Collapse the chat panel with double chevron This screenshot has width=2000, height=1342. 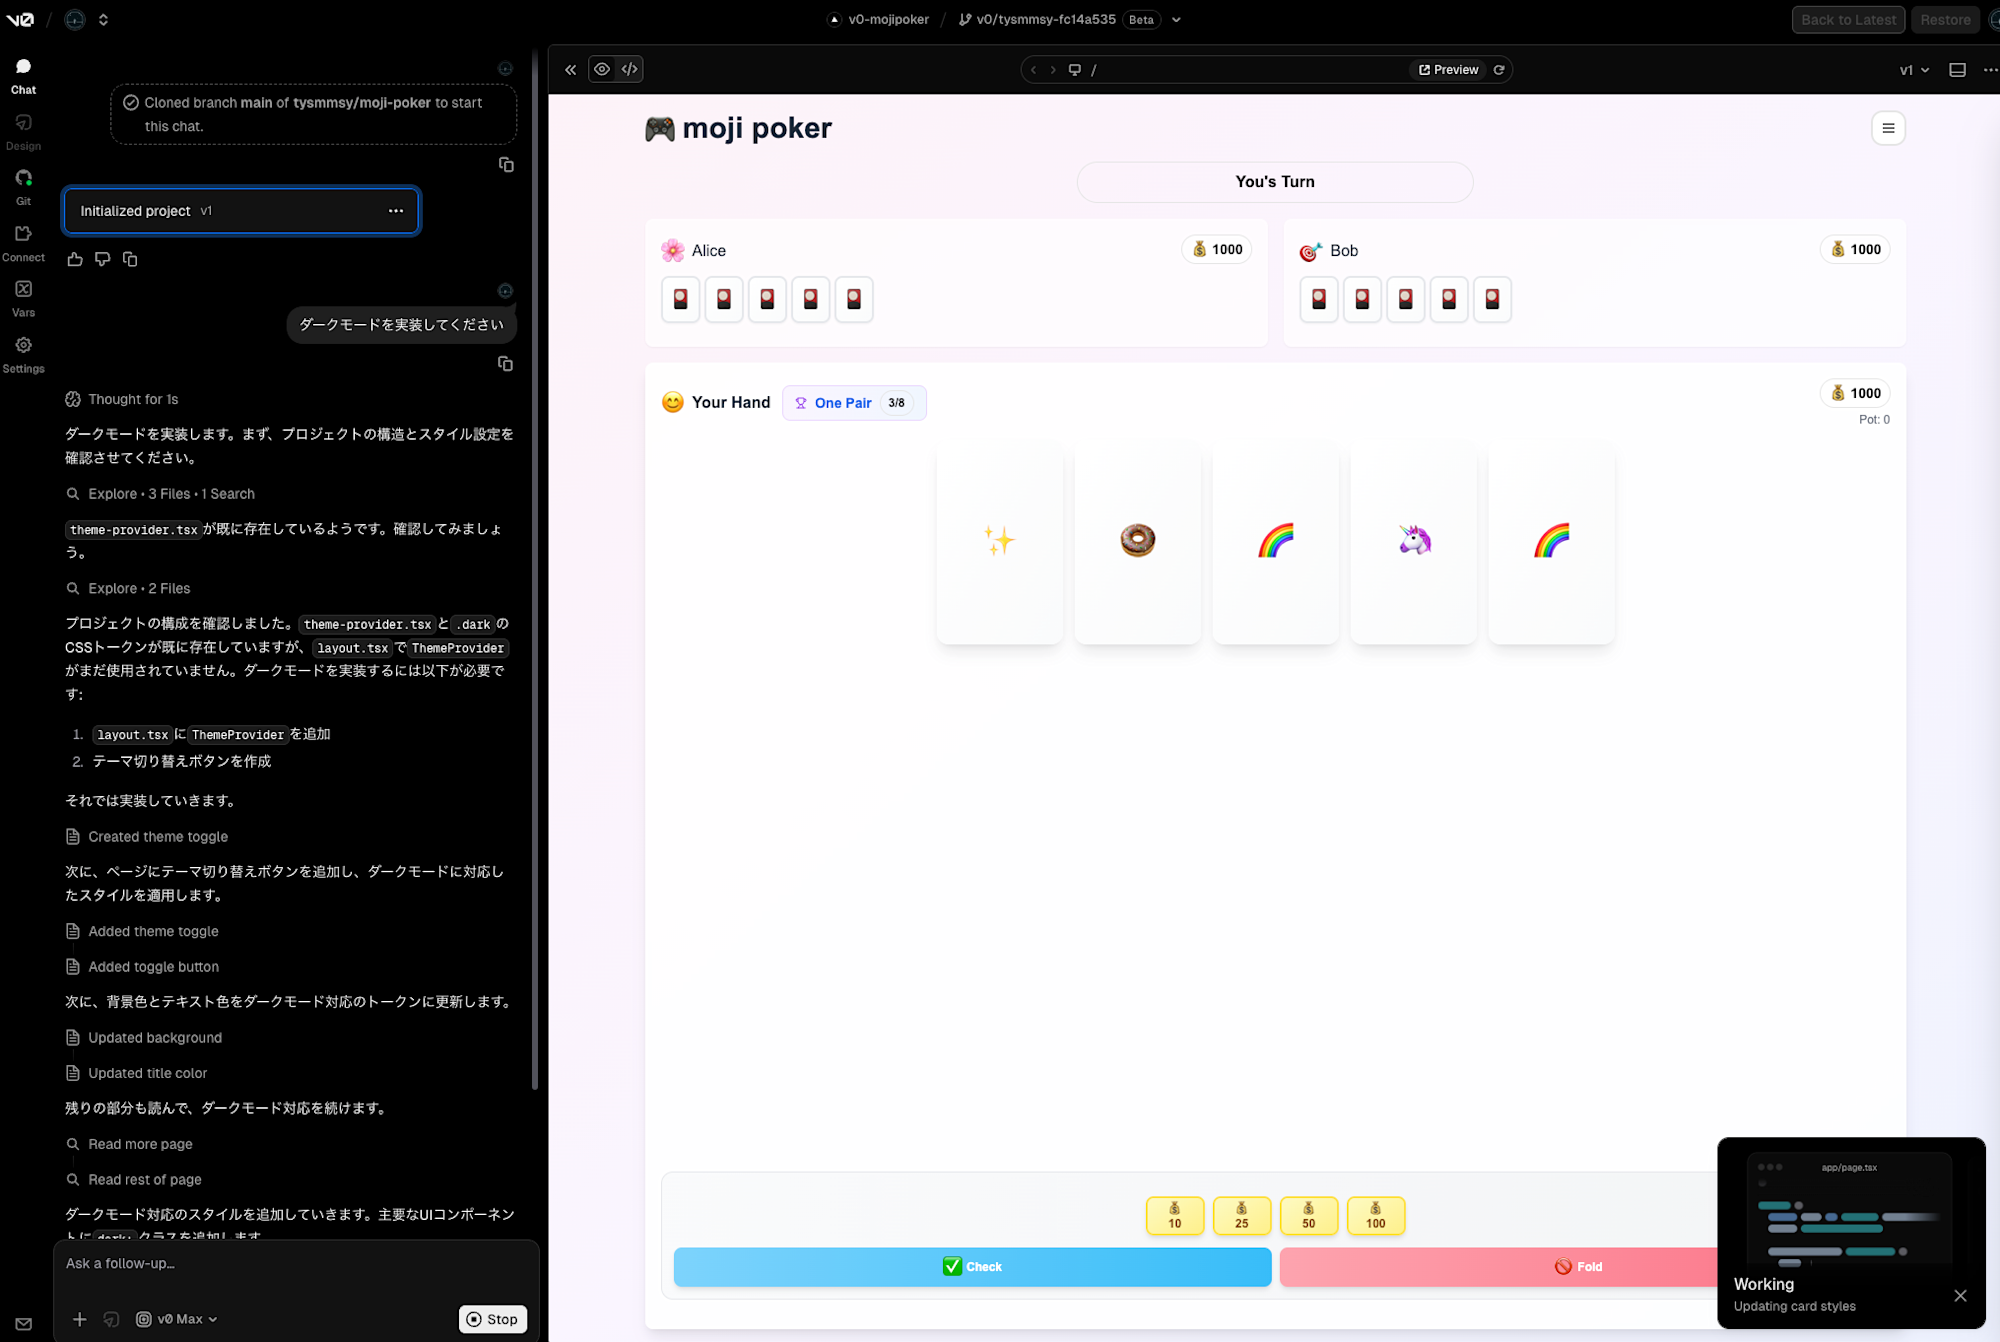(x=570, y=70)
